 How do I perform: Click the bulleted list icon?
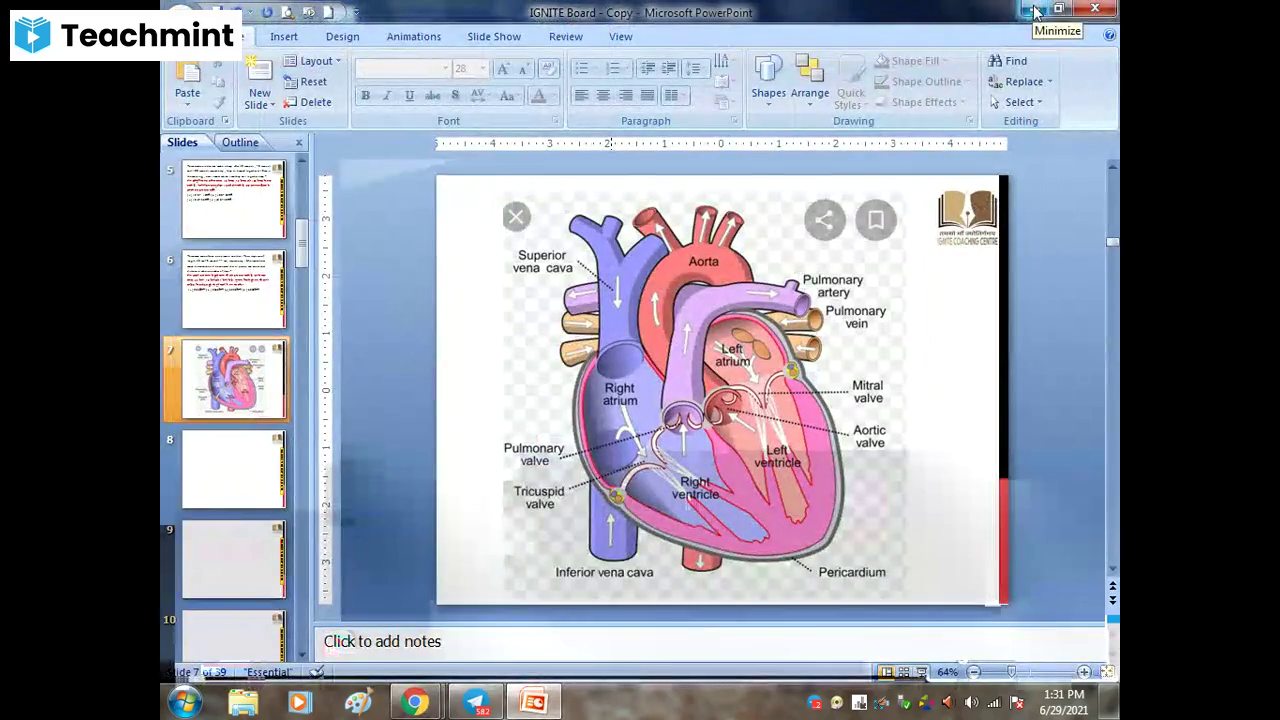pyautogui.click(x=581, y=67)
